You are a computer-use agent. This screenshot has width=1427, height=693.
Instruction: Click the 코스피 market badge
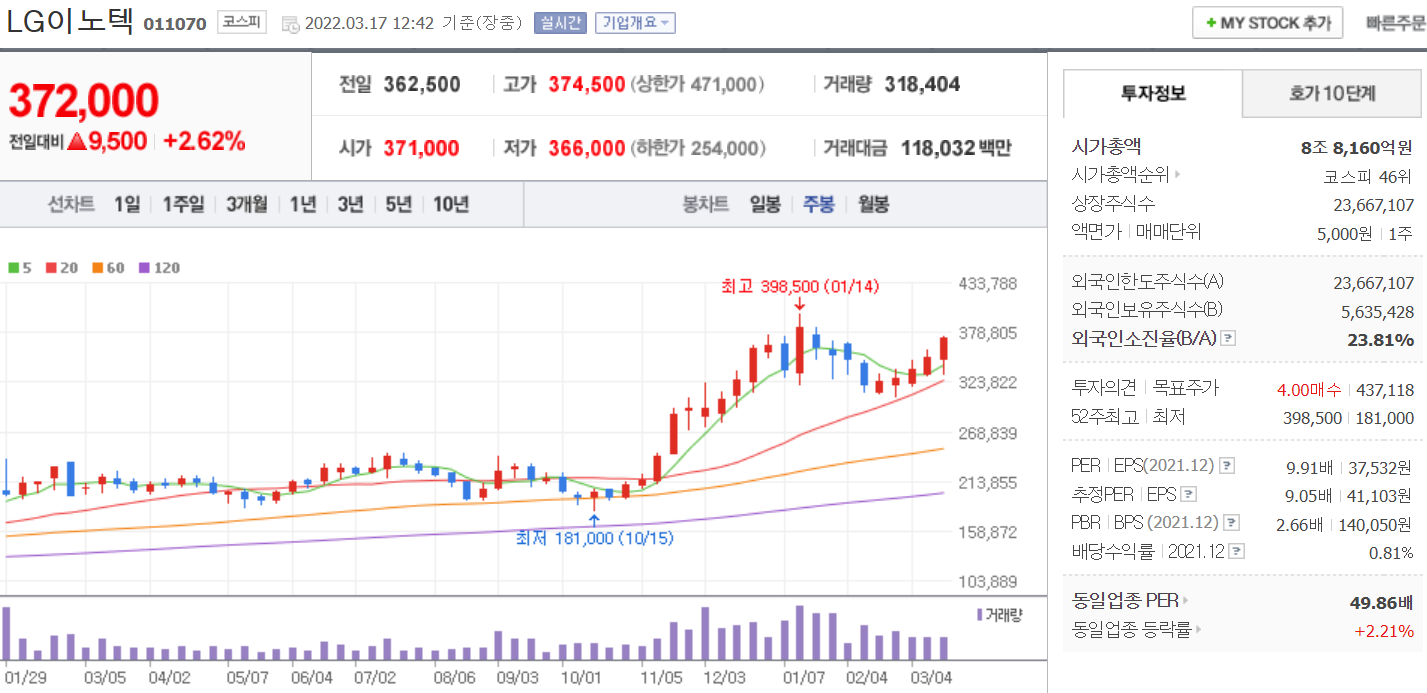242,22
